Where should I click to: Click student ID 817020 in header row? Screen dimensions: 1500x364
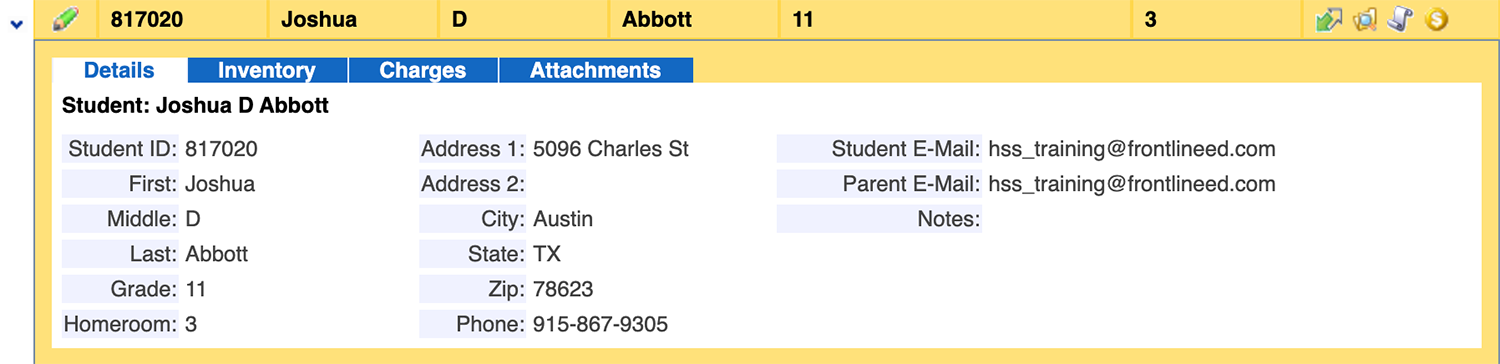pos(147,19)
